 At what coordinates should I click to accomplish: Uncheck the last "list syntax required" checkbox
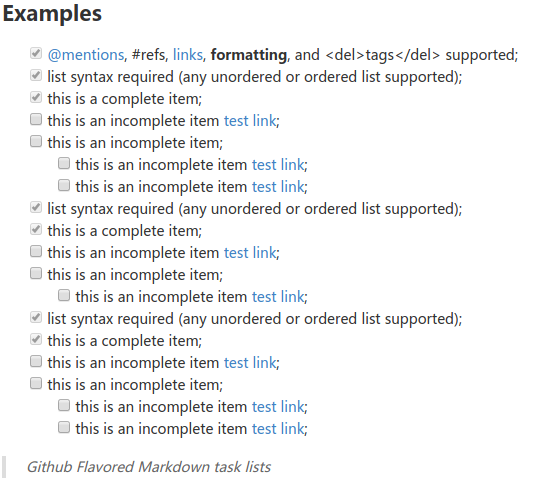[x=36, y=317]
